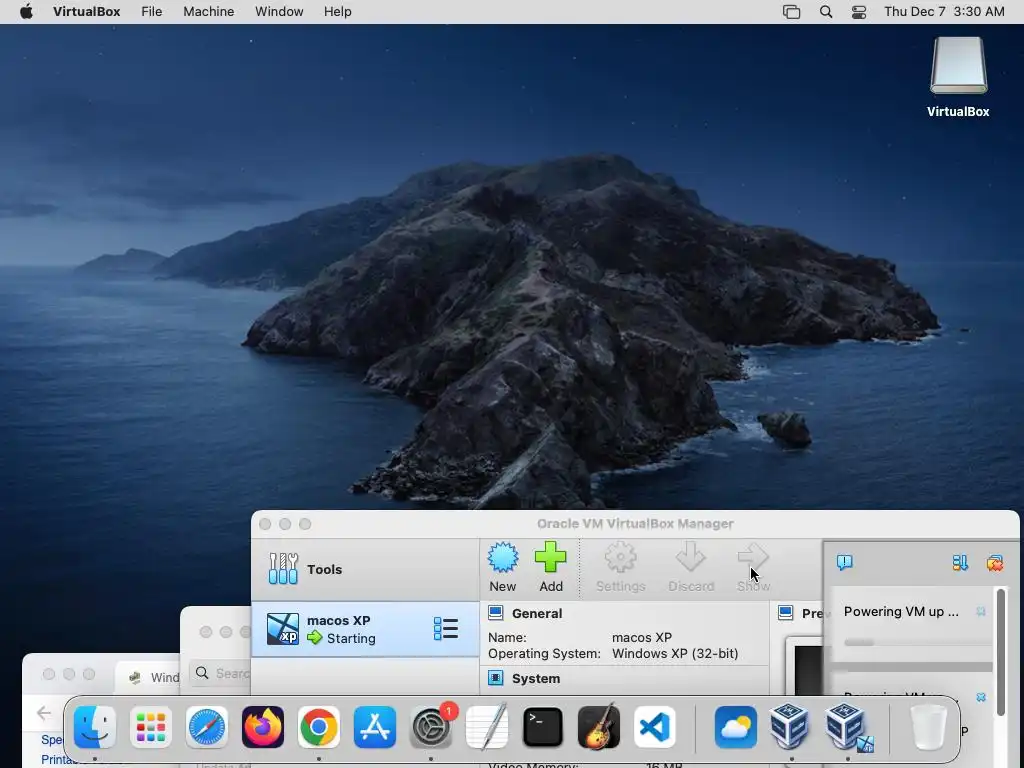Launch GarageBand from the Dock
Viewport: 1024px width, 768px height.
[x=599, y=727]
